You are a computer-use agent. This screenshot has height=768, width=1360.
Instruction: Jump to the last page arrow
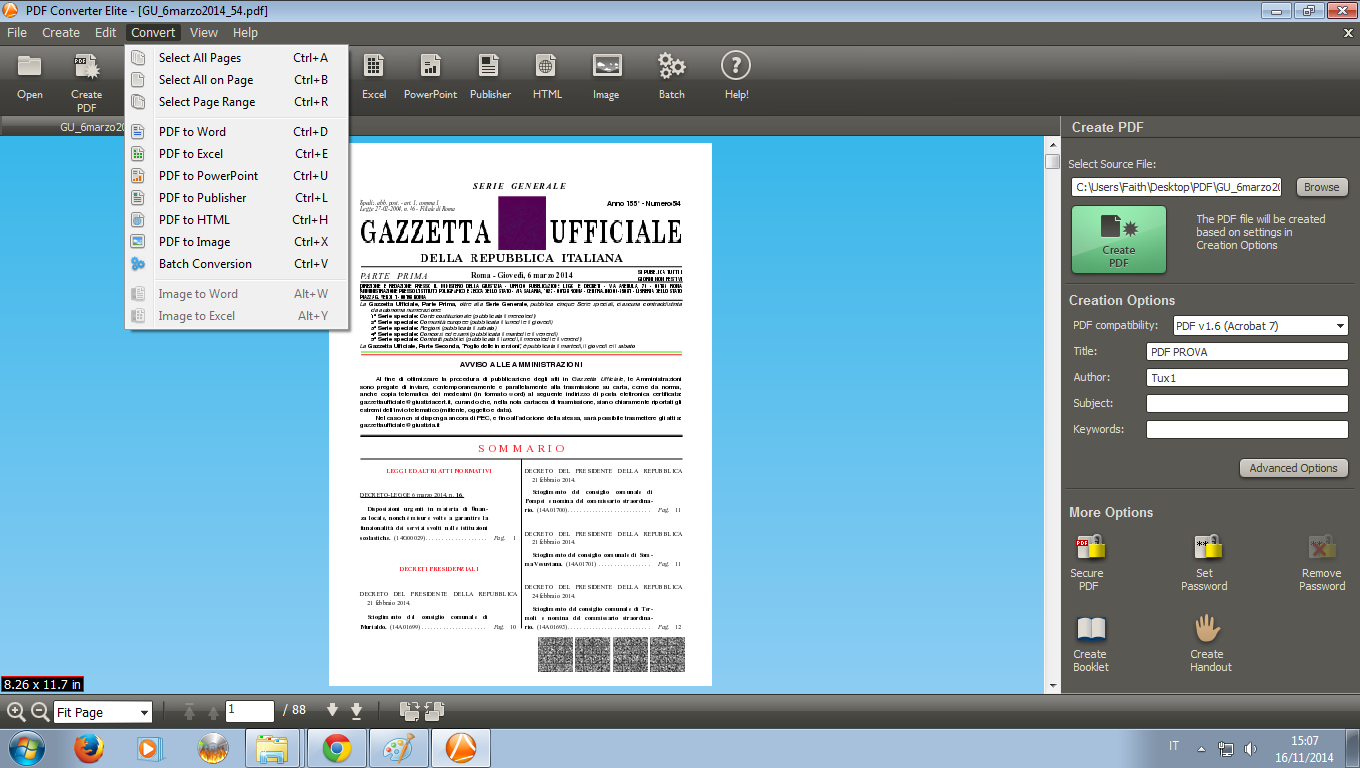pos(356,711)
